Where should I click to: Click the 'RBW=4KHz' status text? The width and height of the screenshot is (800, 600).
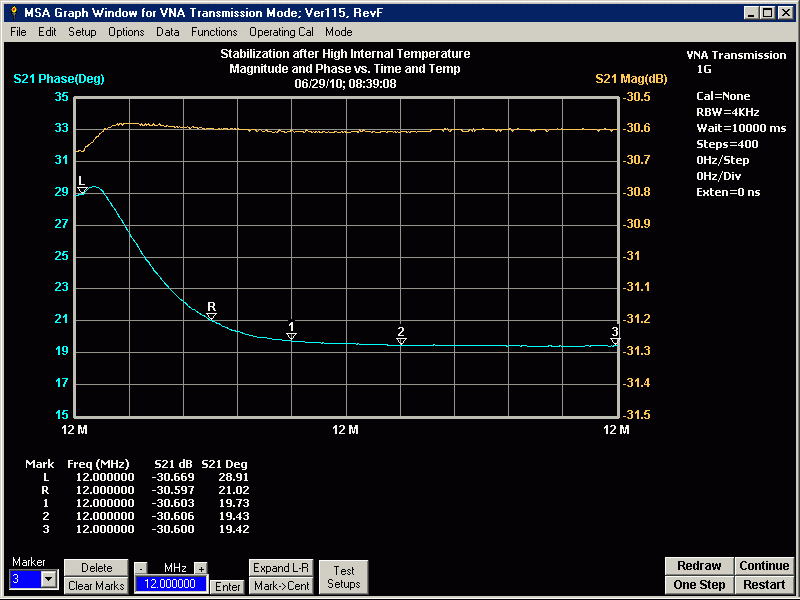728,112
